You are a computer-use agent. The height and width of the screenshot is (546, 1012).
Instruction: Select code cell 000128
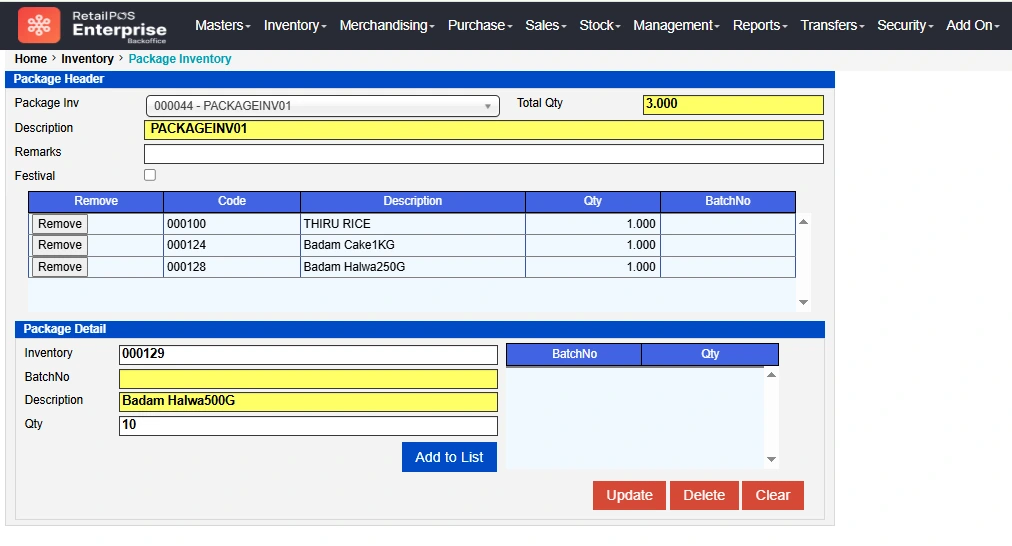tap(232, 267)
